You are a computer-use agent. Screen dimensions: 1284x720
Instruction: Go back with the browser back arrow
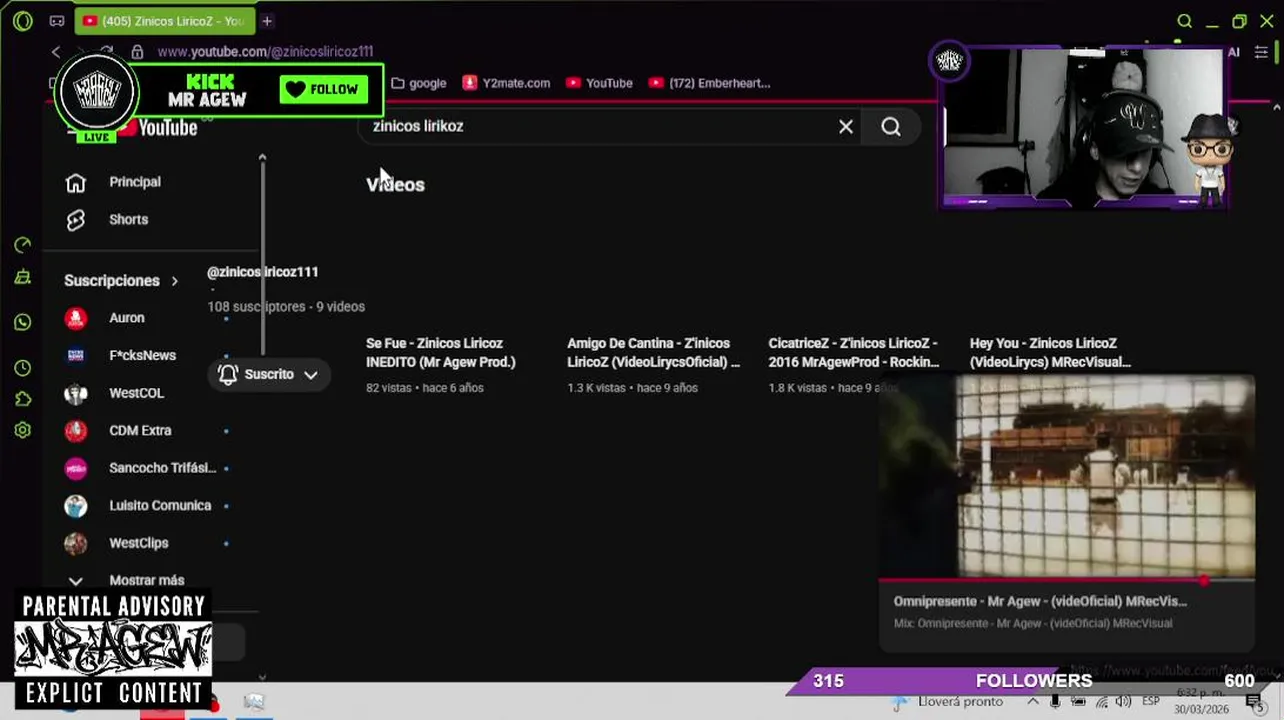pos(57,52)
